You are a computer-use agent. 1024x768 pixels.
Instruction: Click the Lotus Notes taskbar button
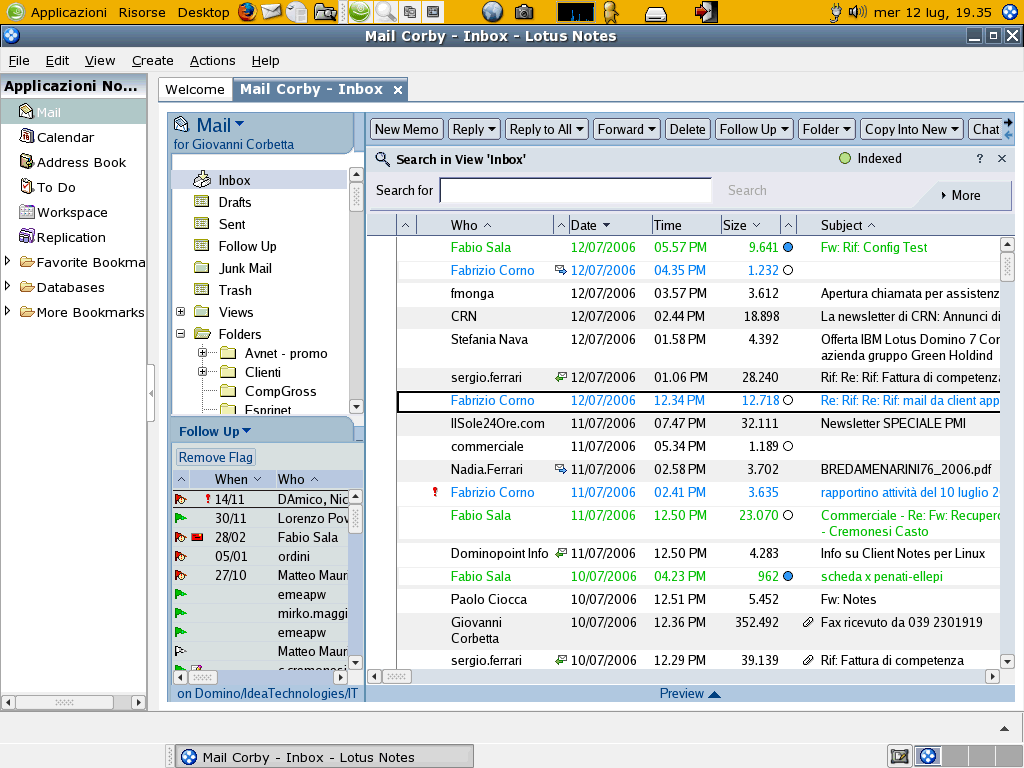(x=325, y=757)
